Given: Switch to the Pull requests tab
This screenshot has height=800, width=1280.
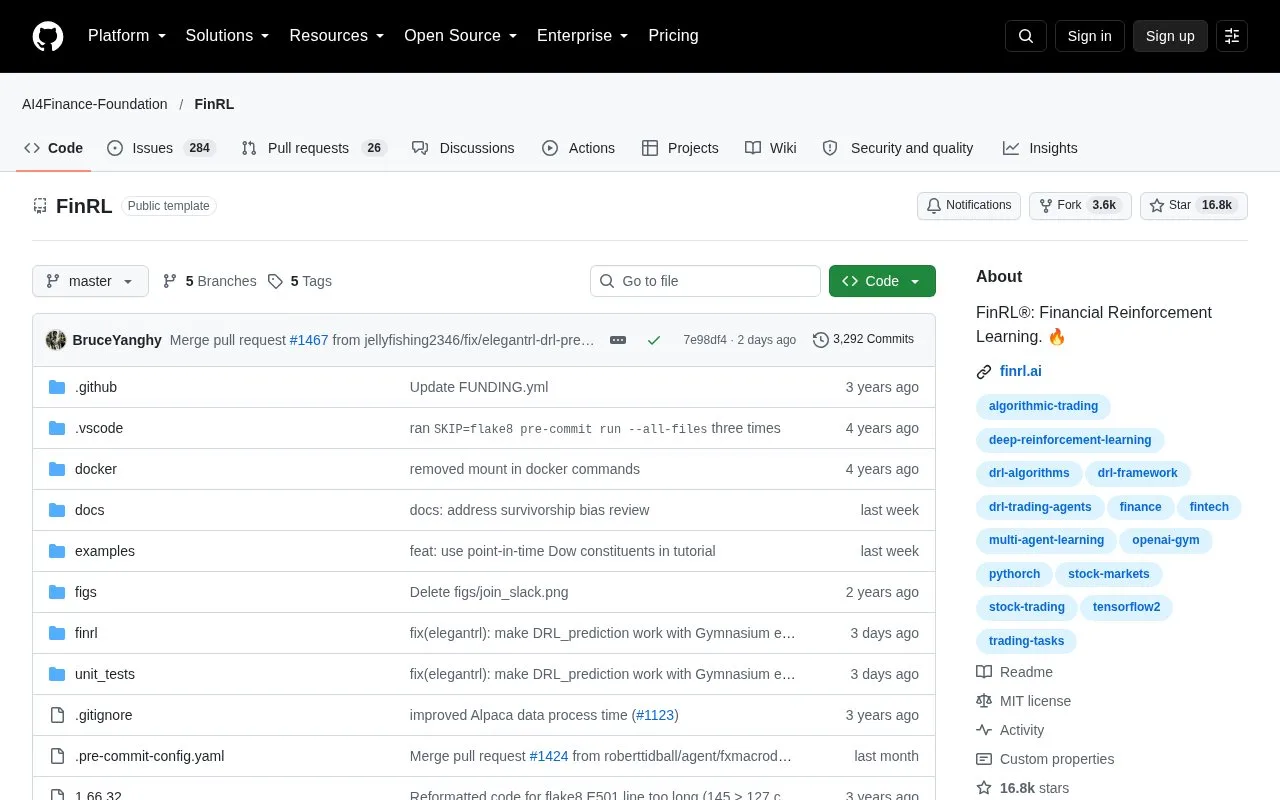Looking at the screenshot, I should 313,148.
